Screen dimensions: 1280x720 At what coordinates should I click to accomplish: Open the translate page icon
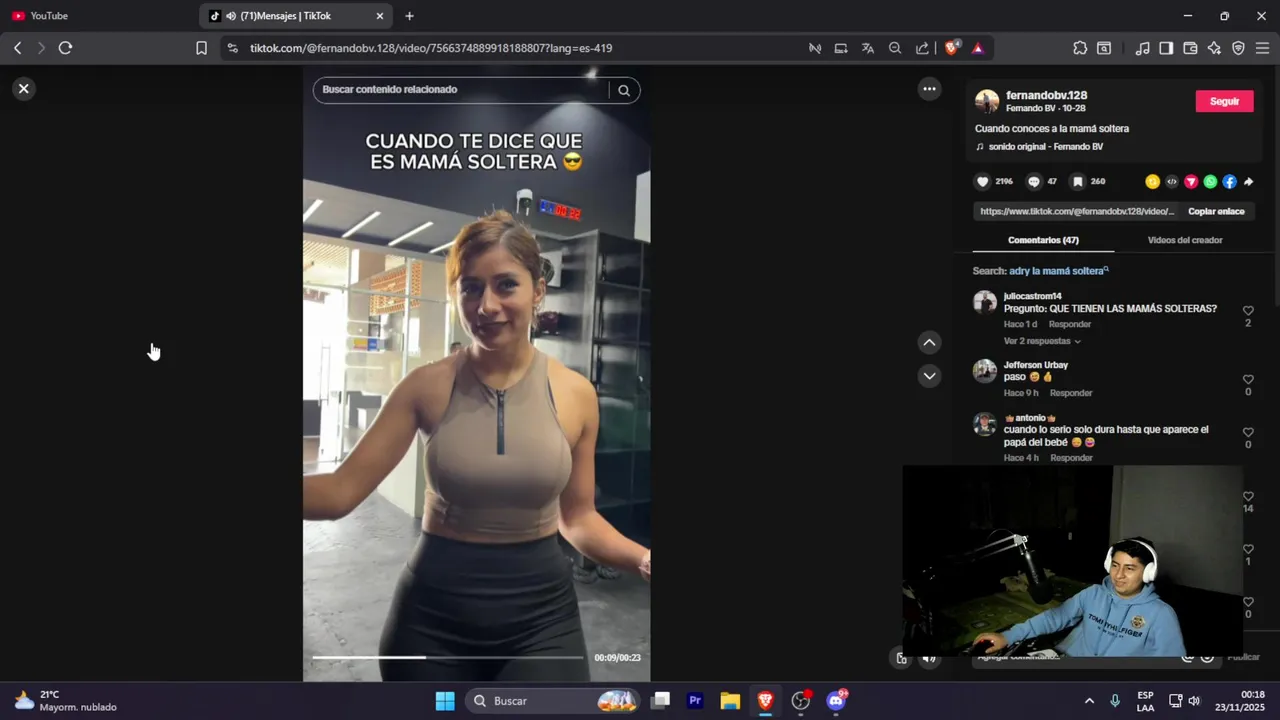pos(868,48)
